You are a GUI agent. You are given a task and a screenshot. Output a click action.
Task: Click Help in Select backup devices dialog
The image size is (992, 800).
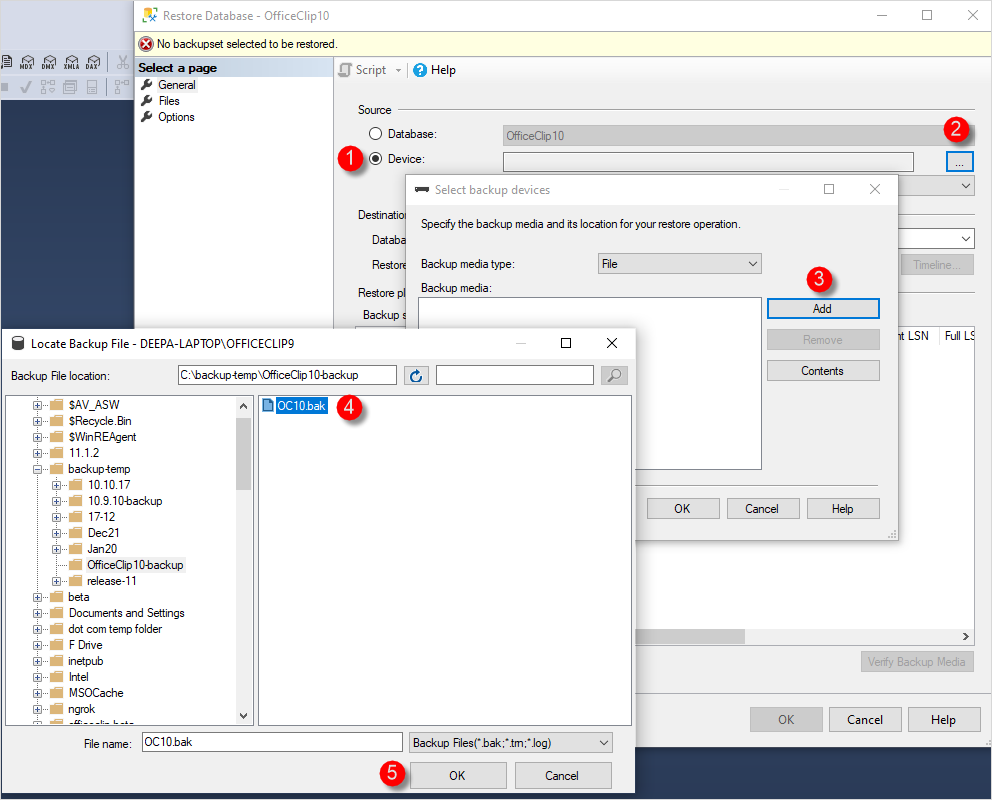pyautogui.click(x=843, y=508)
